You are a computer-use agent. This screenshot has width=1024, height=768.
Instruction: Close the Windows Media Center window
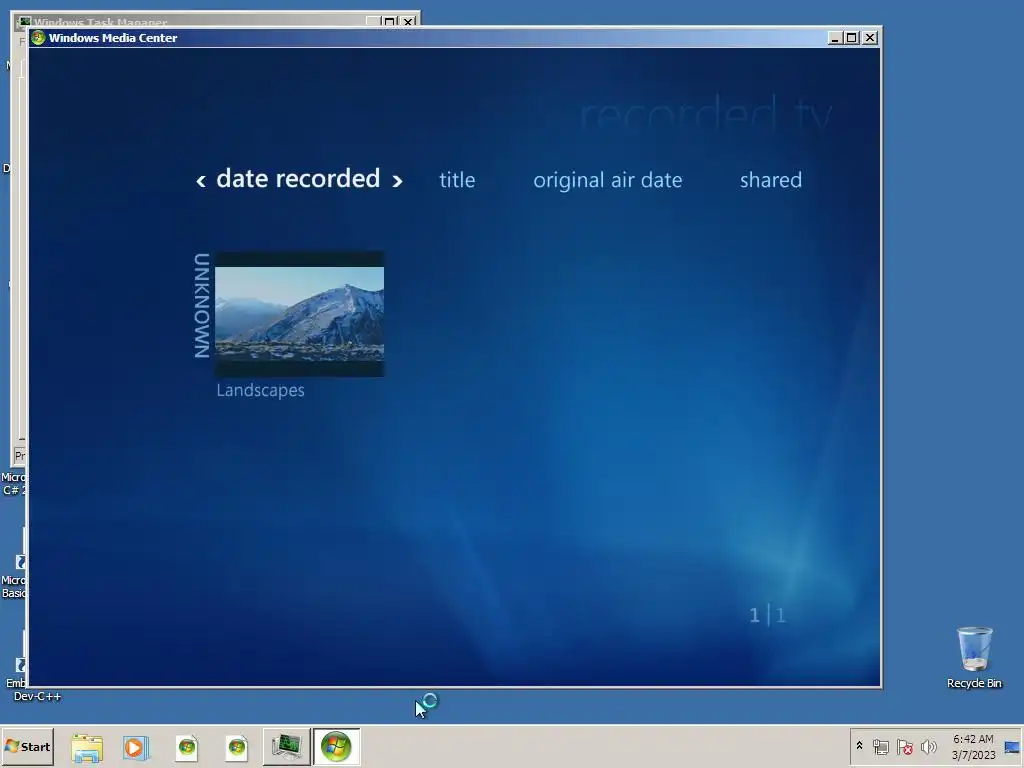870,38
